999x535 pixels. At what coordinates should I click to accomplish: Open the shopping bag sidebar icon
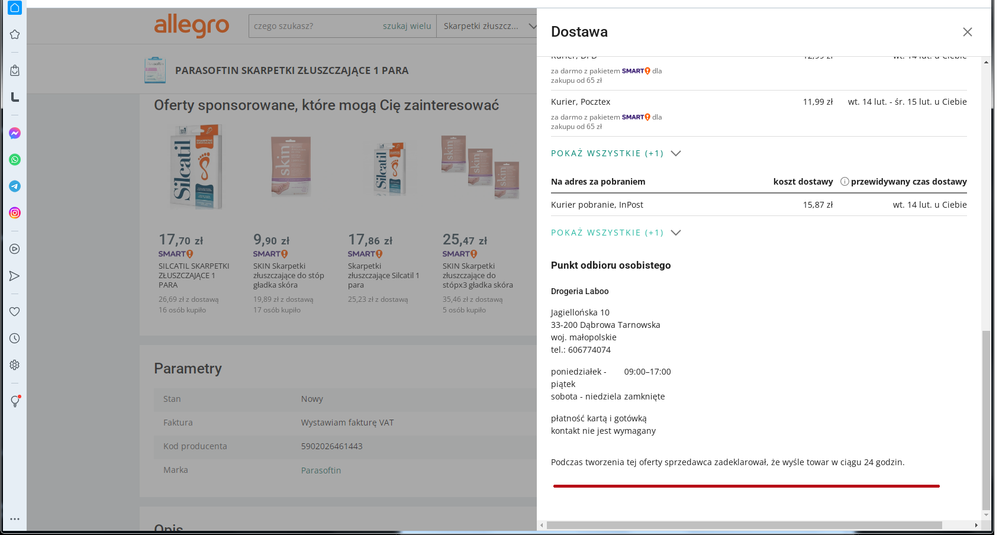point(15,71)
